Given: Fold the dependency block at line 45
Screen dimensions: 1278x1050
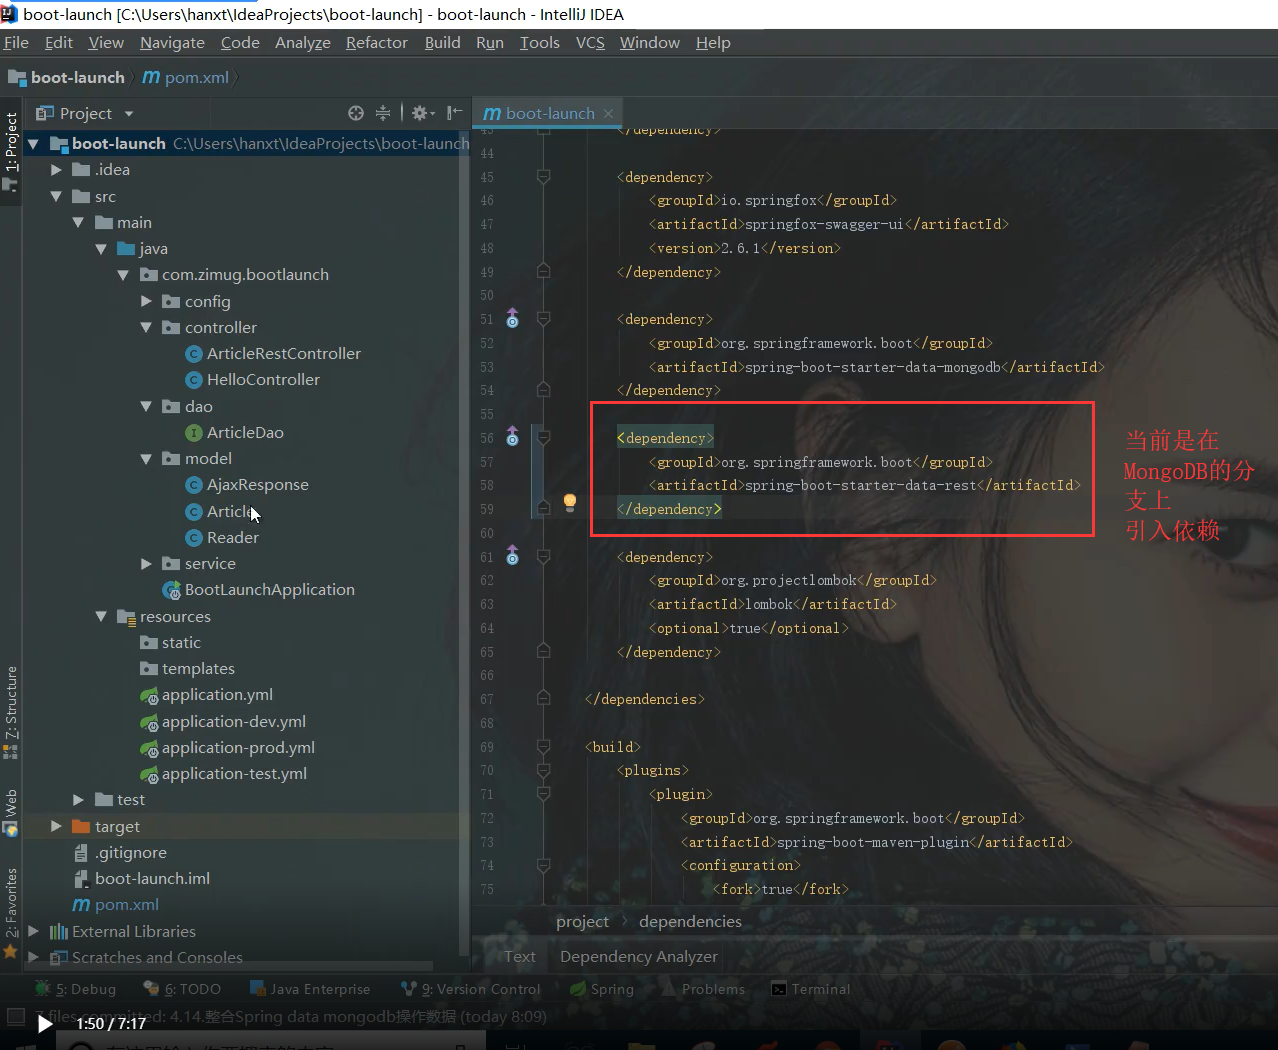Looking at the screenshot, I should 543,177.
